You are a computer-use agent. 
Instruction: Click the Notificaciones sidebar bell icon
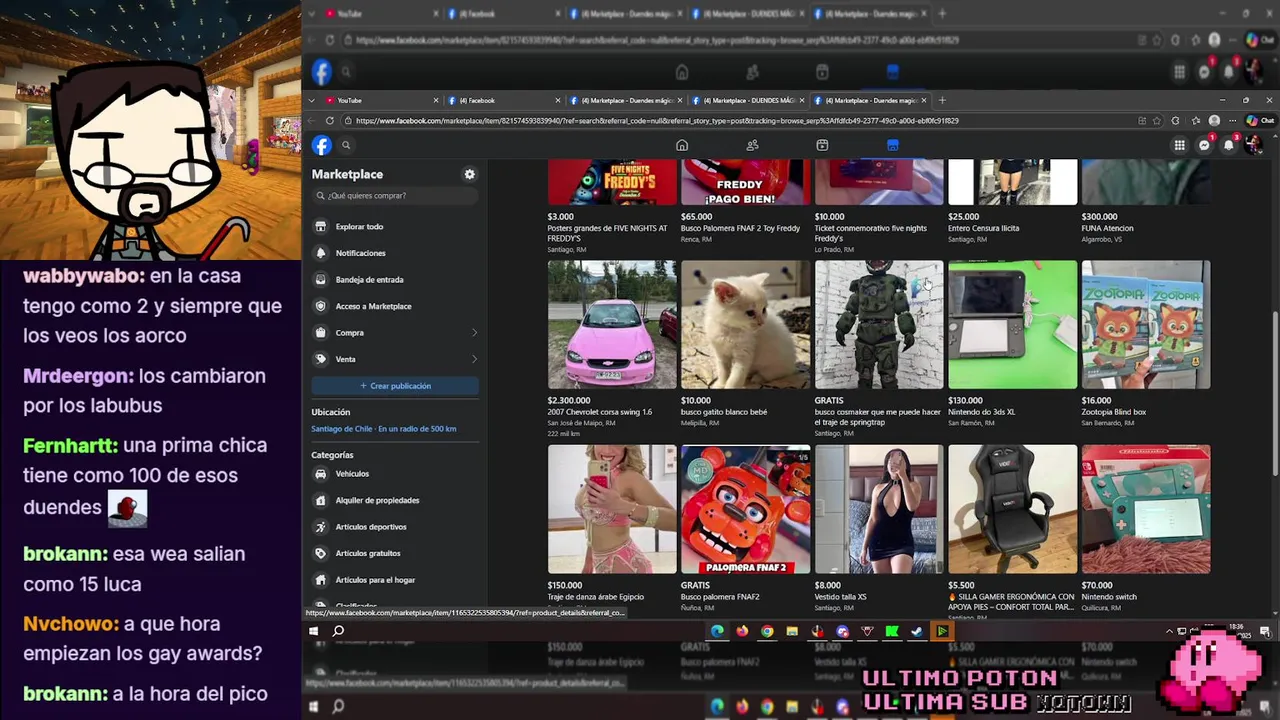320,253
